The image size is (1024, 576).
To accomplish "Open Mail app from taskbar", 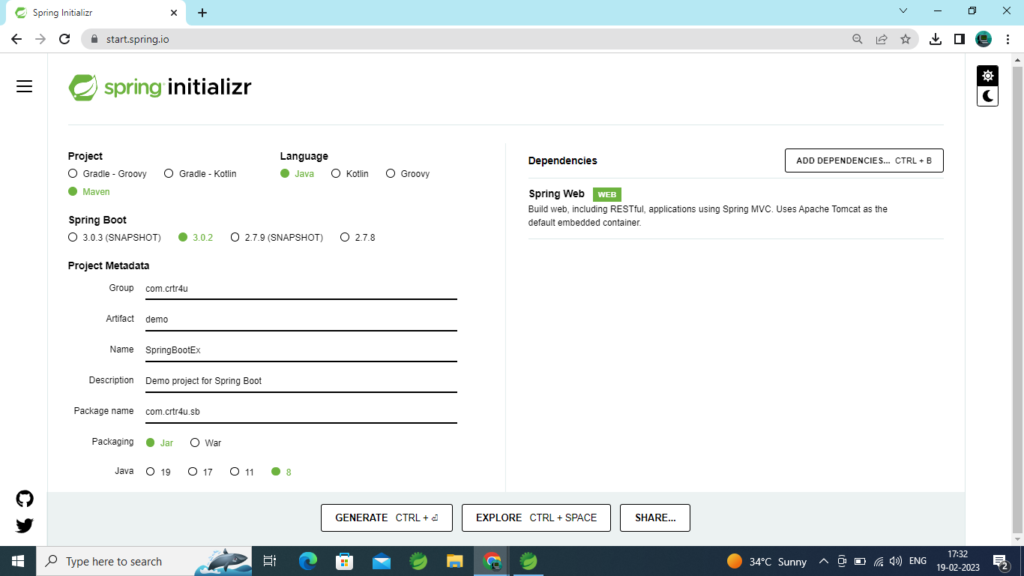I will [381, 561].
